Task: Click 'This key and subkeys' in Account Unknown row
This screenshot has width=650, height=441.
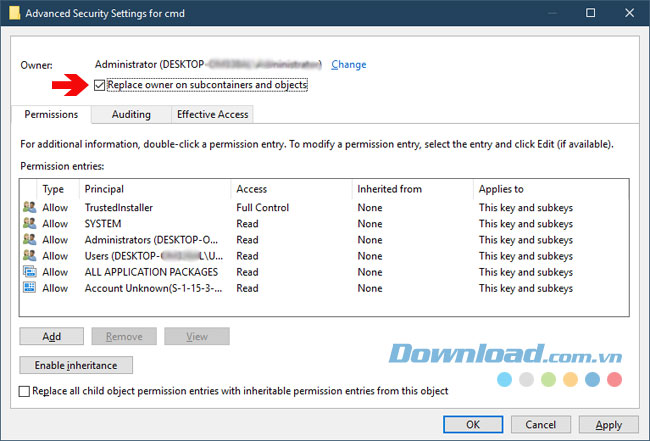Action: [526, 288]
